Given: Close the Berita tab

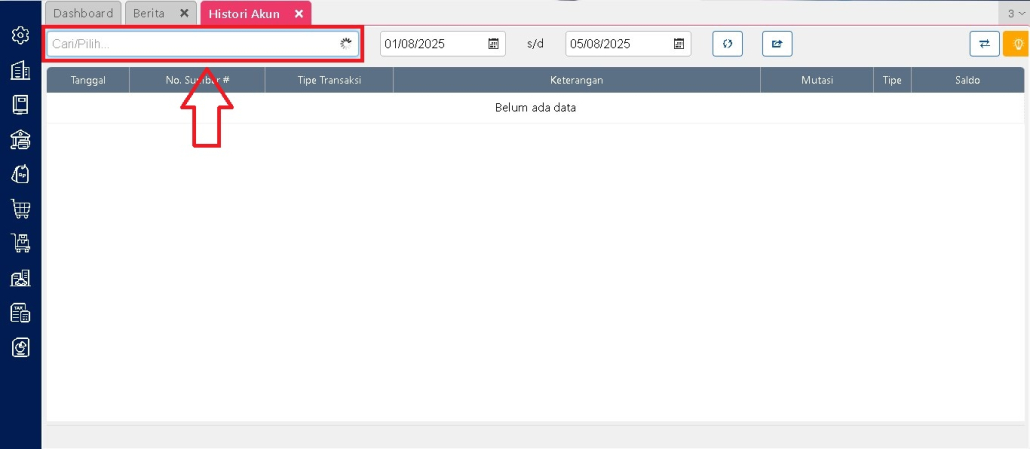Looking at the screenshot, I should 184,13.
